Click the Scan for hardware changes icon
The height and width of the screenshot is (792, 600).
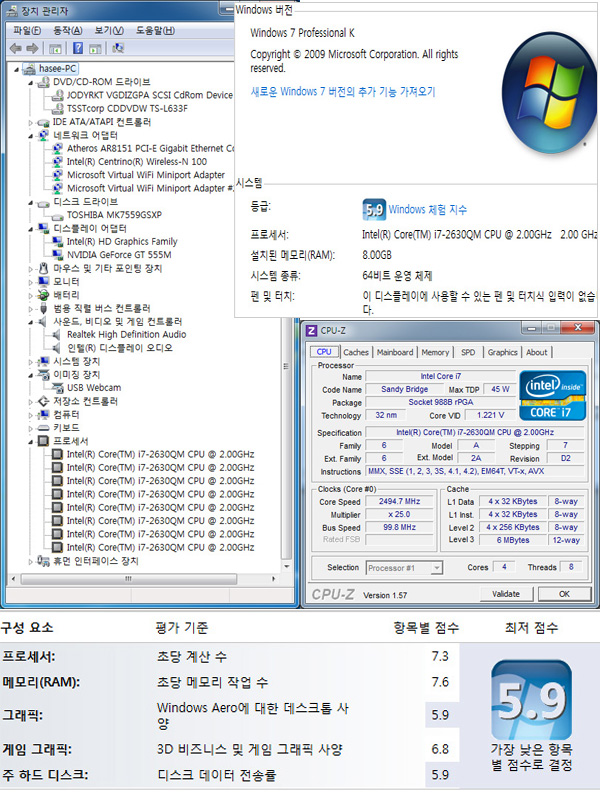click(x=120, y=47)
